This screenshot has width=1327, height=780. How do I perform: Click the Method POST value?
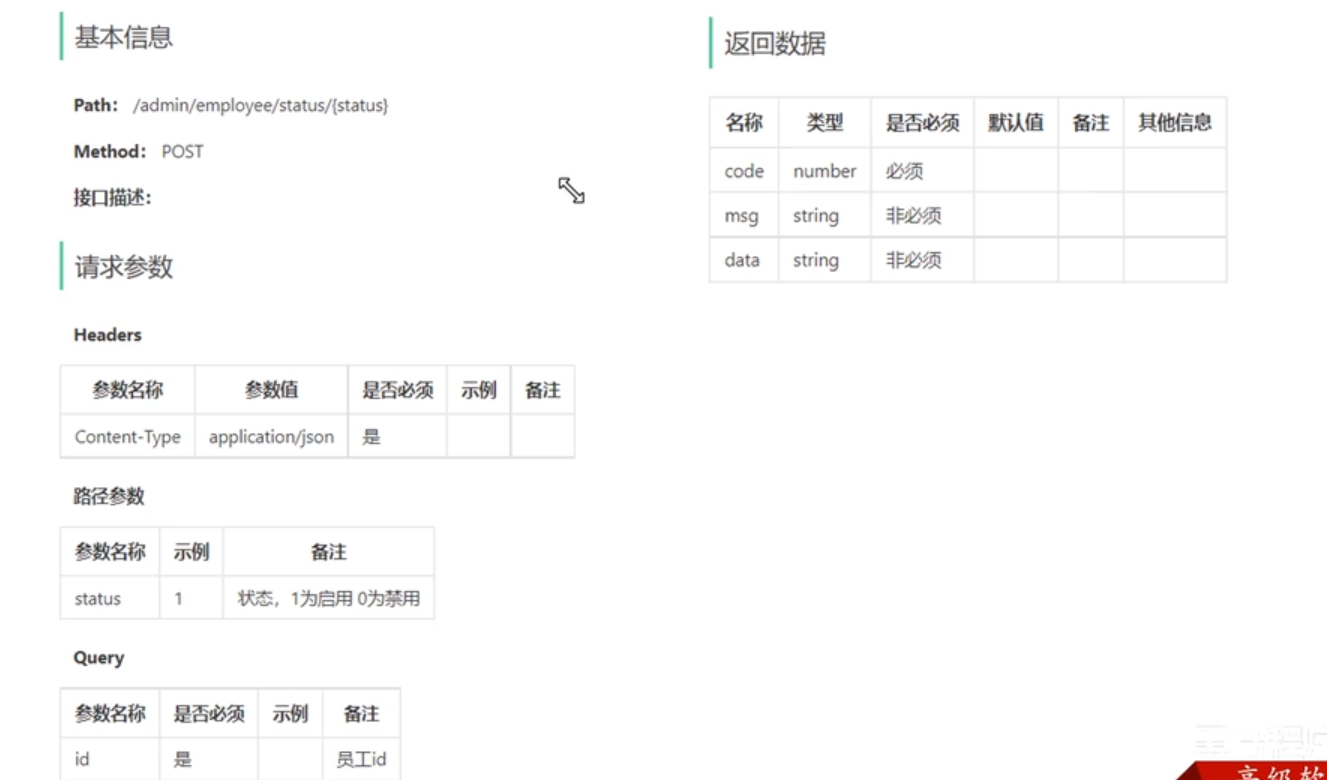[184, 151]
